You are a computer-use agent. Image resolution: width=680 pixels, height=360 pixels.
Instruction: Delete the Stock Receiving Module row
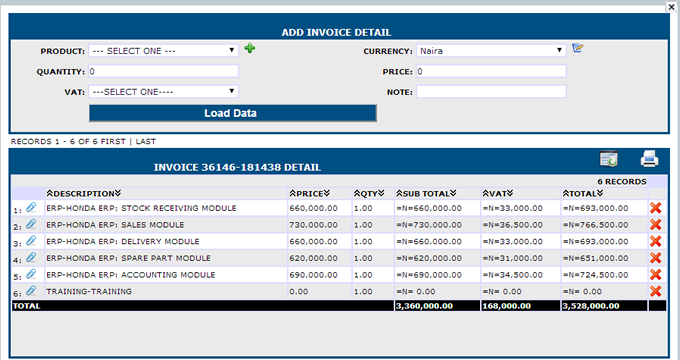[x=655, y=208]
